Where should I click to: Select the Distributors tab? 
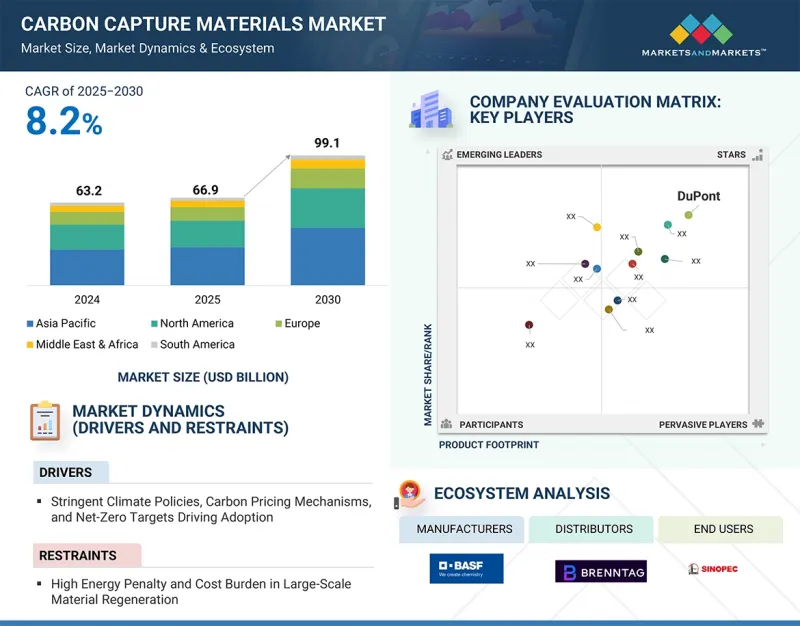(593, 529)
